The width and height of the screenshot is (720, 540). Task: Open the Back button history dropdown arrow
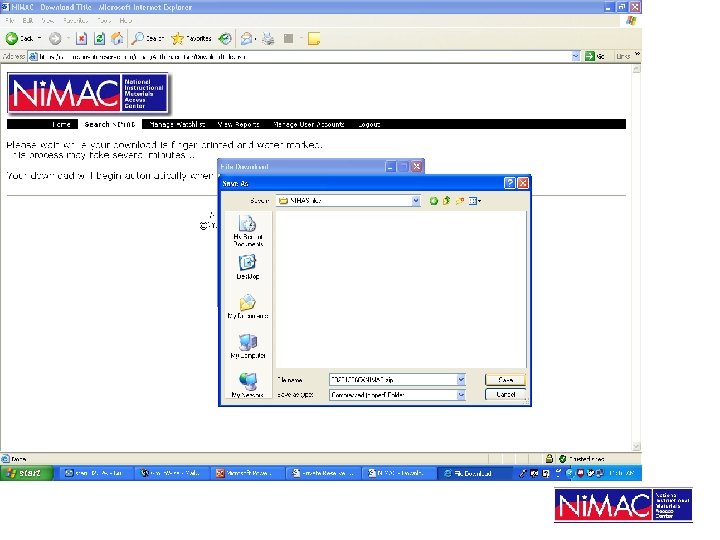(x=40, y=39)
